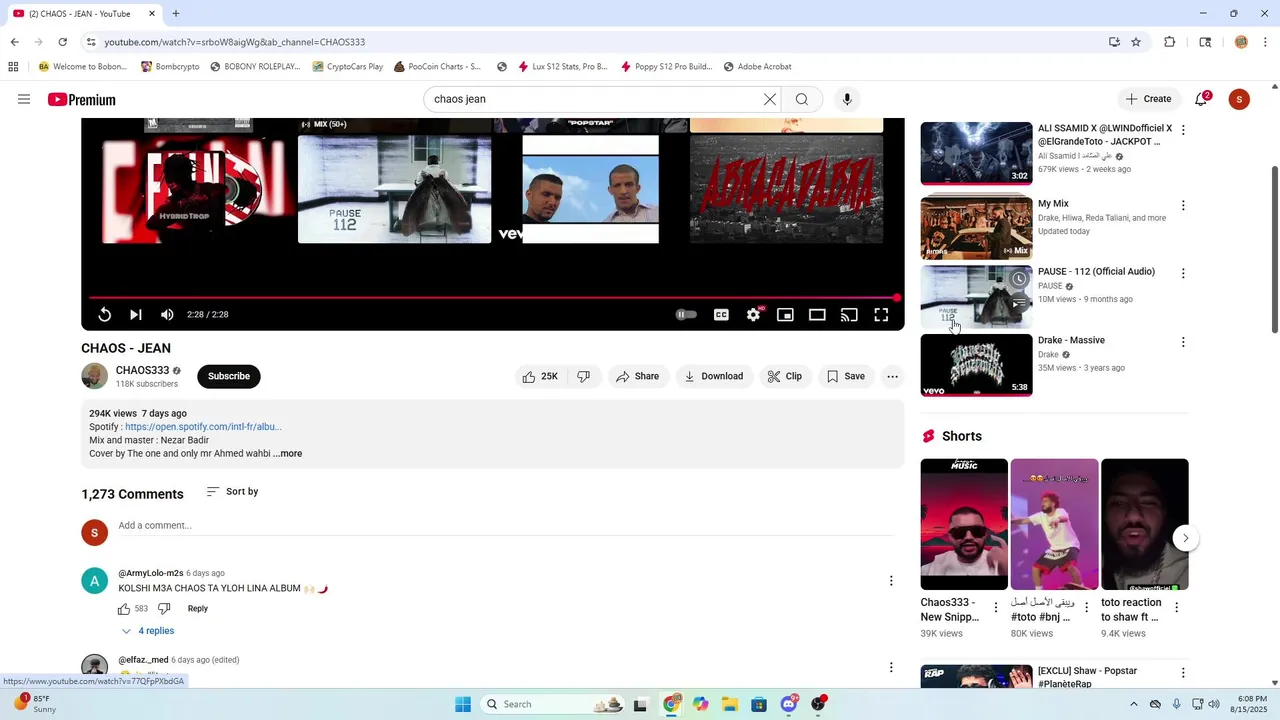The image size is (1280, 720).
Task: Toggle closed captions
Action: 721,314
